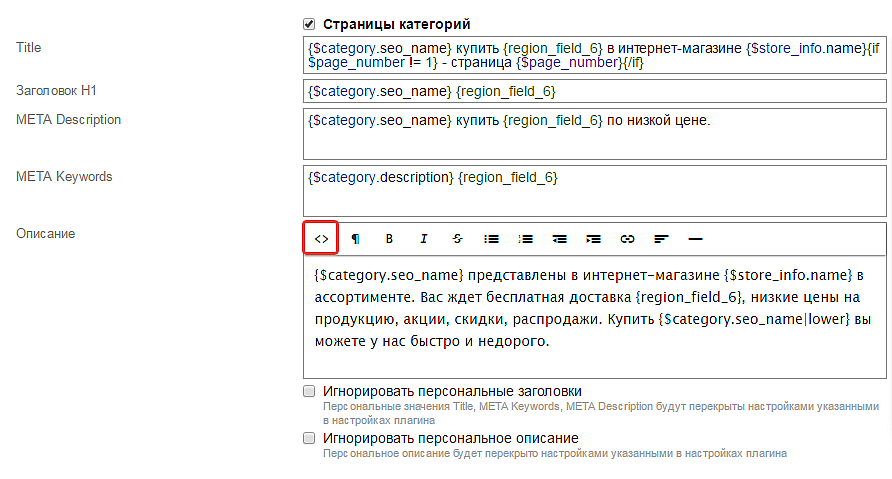Viewport: 892px width, 479px height.
Task: Toggle bold formatting in description editor
Action: pyautogui.click(x=389, y=239)
